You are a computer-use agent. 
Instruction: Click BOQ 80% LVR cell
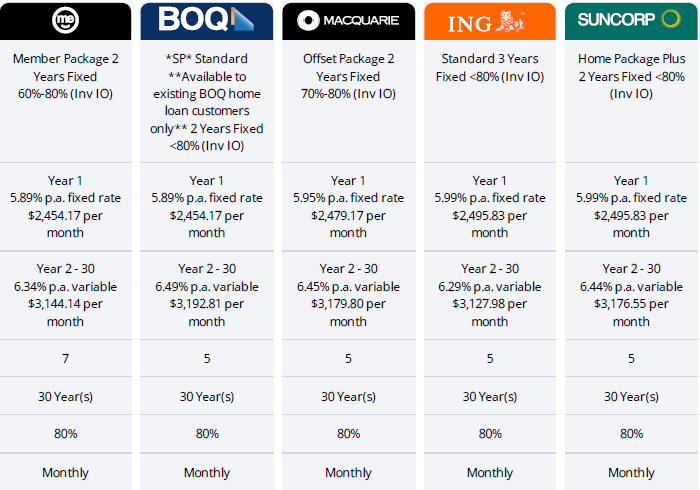[x=207, y=434]
